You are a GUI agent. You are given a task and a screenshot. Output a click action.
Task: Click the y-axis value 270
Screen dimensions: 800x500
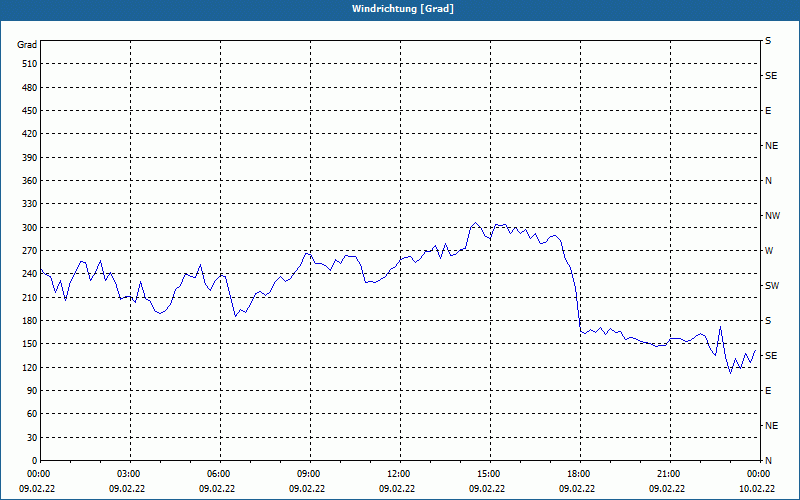[30, 251]
